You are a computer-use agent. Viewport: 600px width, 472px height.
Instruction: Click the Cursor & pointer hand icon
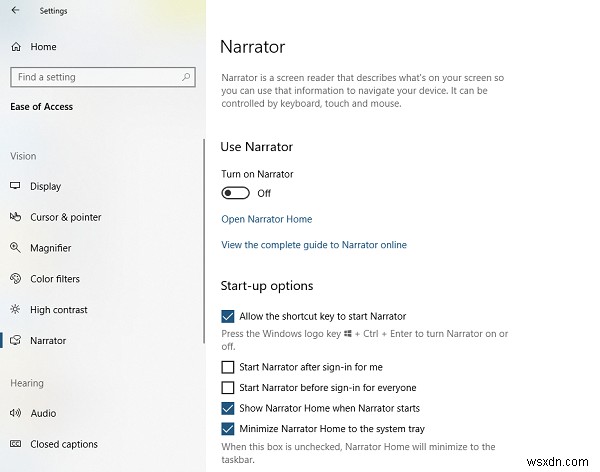pos(15,217)
